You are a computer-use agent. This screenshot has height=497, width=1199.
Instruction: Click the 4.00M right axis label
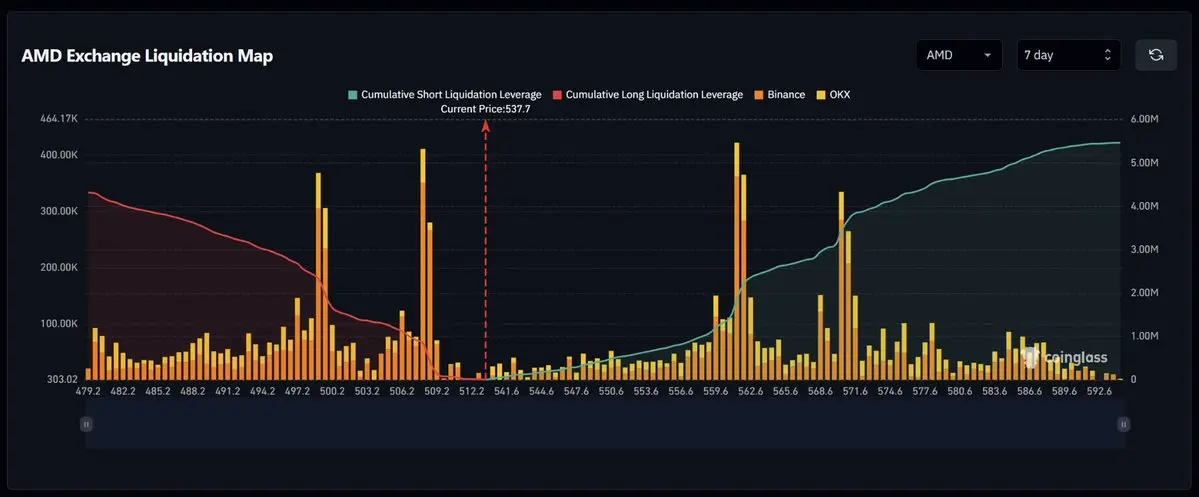click(x=1145, y=206)
